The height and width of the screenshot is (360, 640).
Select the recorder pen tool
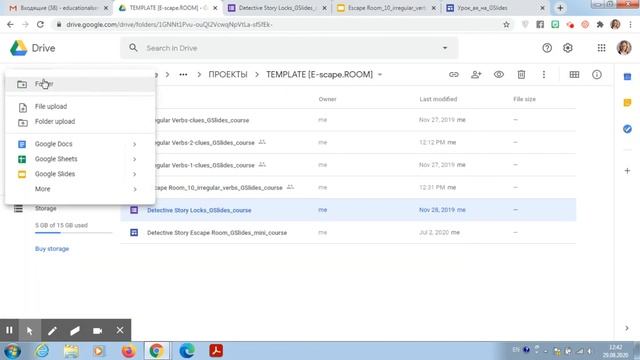pyautogui.click(x=52, y=330)
